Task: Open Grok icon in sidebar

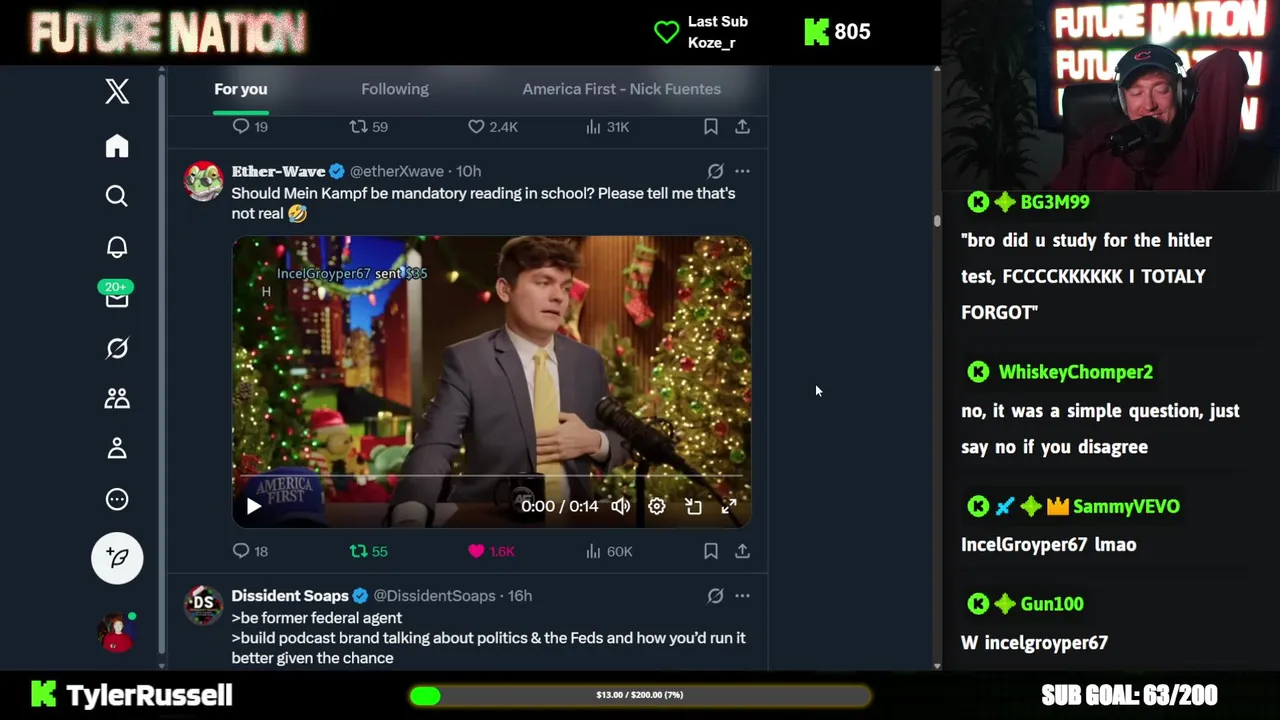Action: (x=117, y=348)
